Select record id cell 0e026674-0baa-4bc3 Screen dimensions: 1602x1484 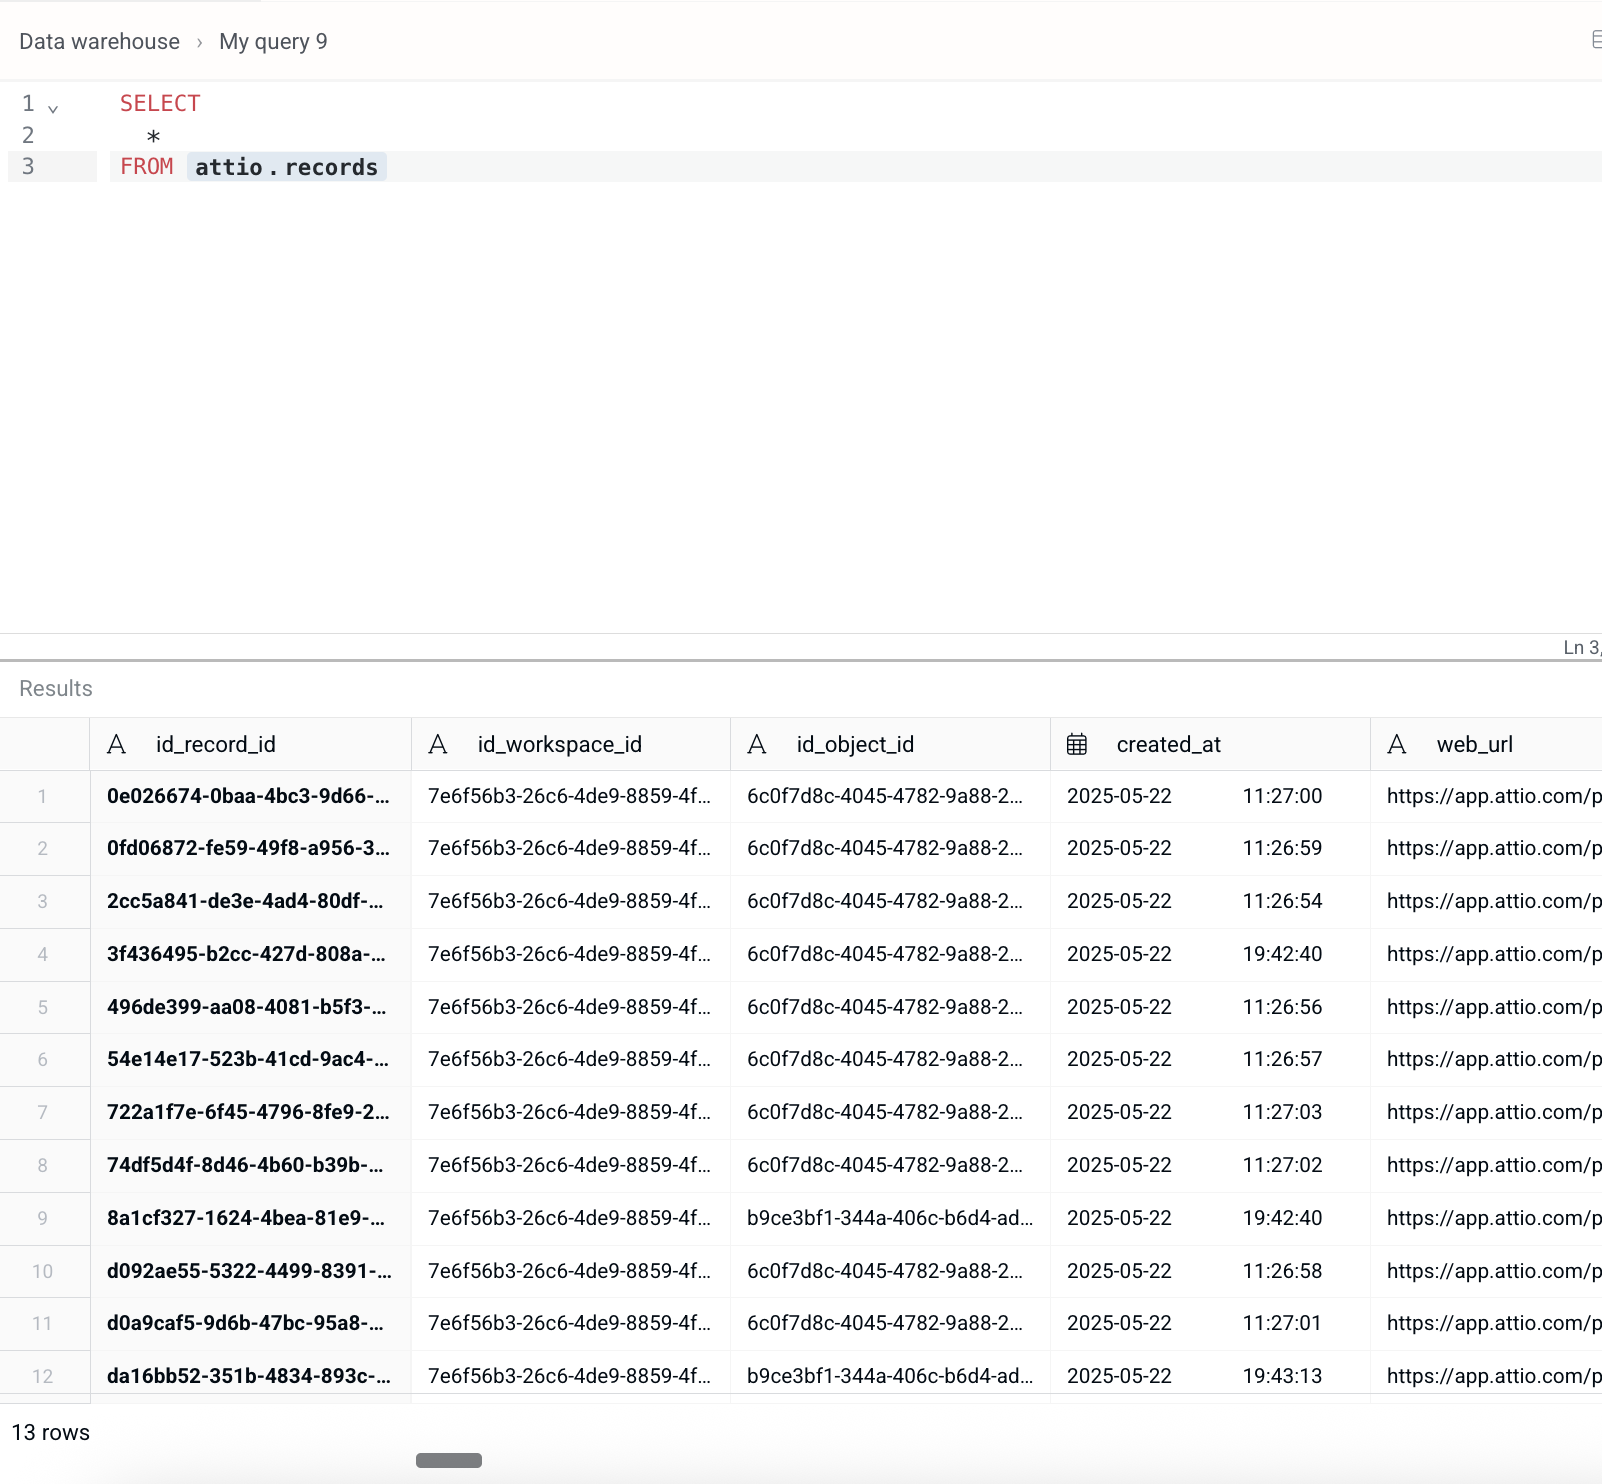coord(250,796)
